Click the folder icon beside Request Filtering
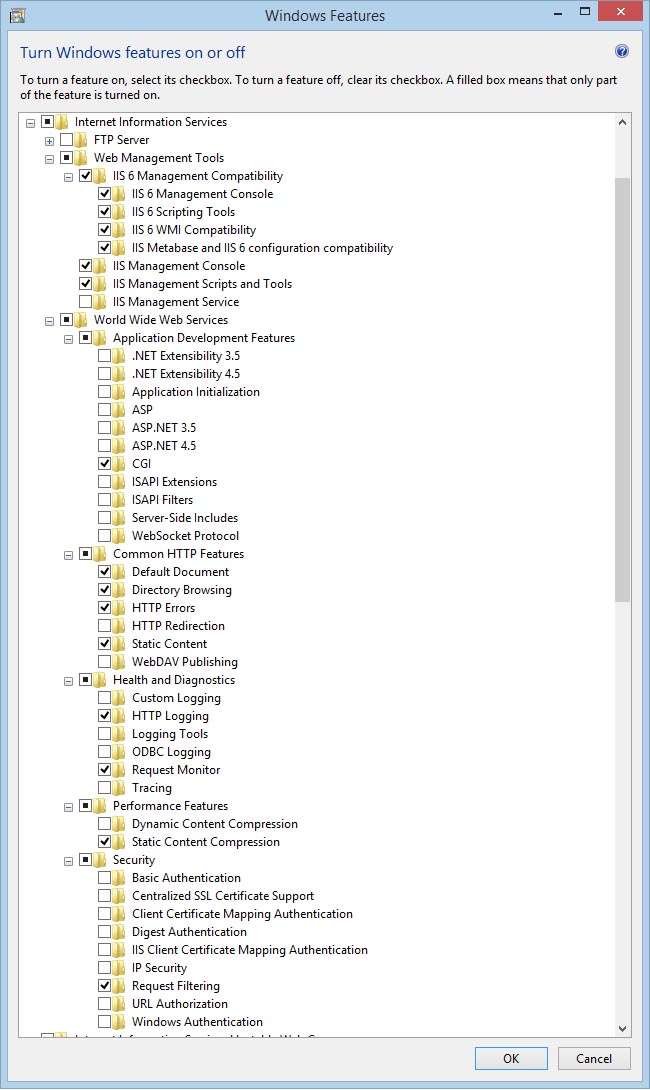Image resolution: width=650 pixels, height=1090 pixels. point(120,986)
